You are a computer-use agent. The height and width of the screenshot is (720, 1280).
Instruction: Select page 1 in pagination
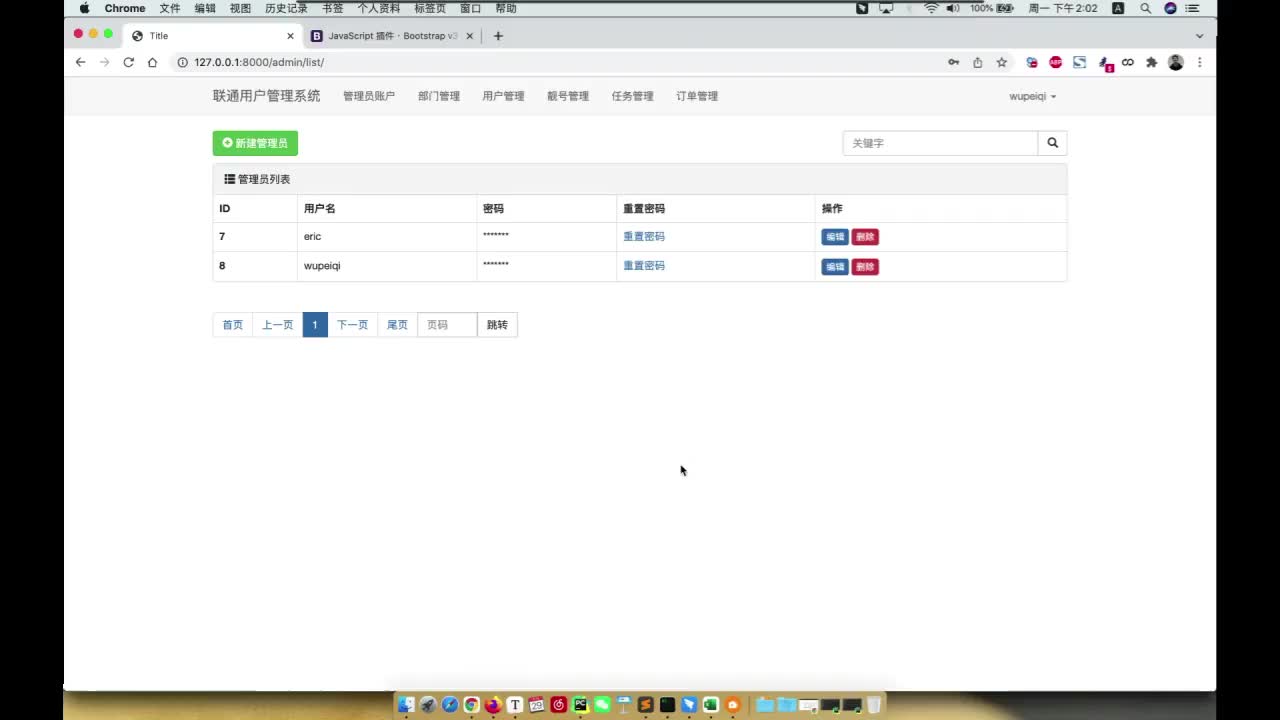315,325
